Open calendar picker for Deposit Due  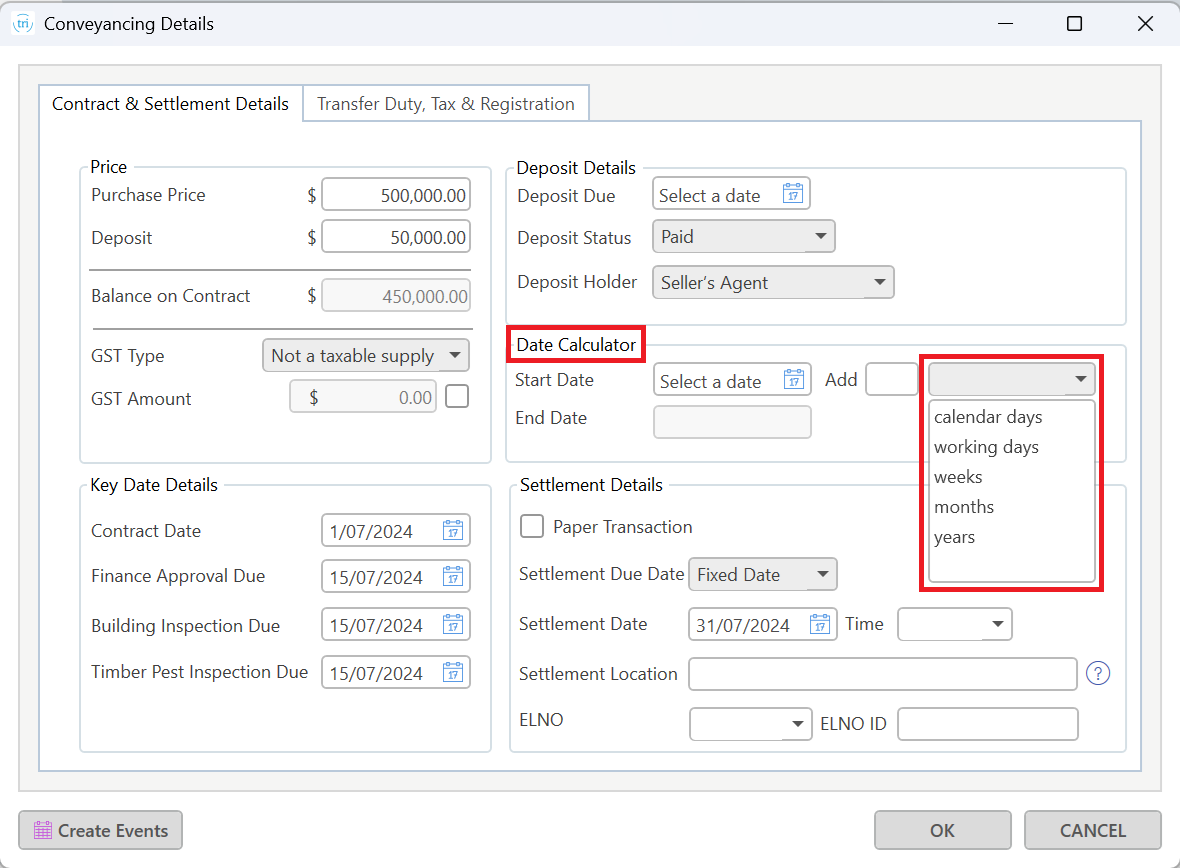pyautogui.click(x=793, y=195)
